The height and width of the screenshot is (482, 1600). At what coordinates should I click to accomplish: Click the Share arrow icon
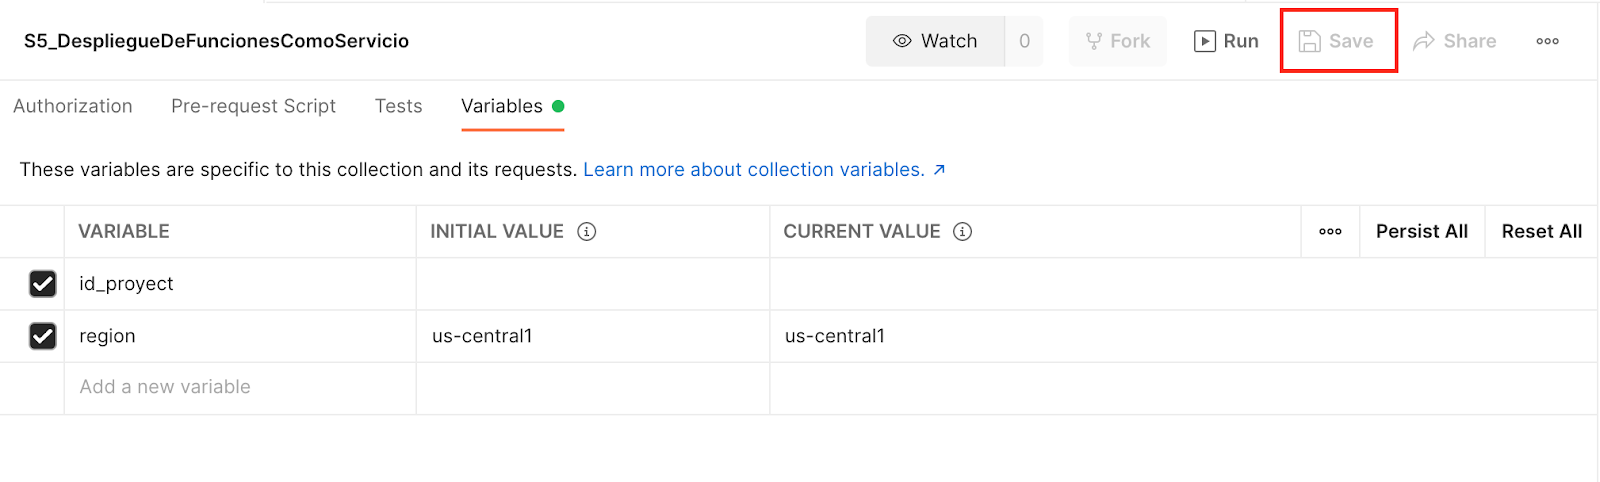[x=1424, y=41]
